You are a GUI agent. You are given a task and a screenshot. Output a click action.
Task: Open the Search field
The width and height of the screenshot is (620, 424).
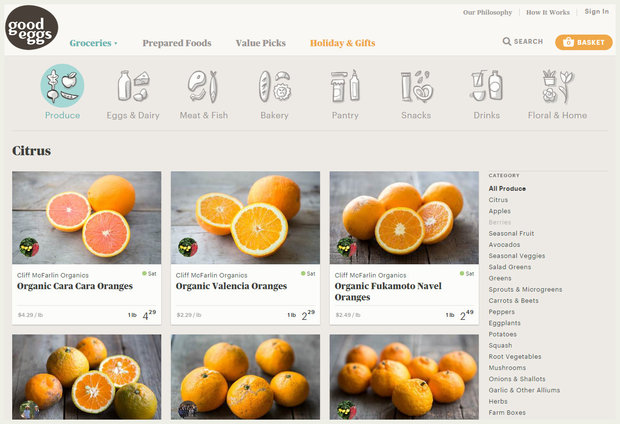click(523, 42)
